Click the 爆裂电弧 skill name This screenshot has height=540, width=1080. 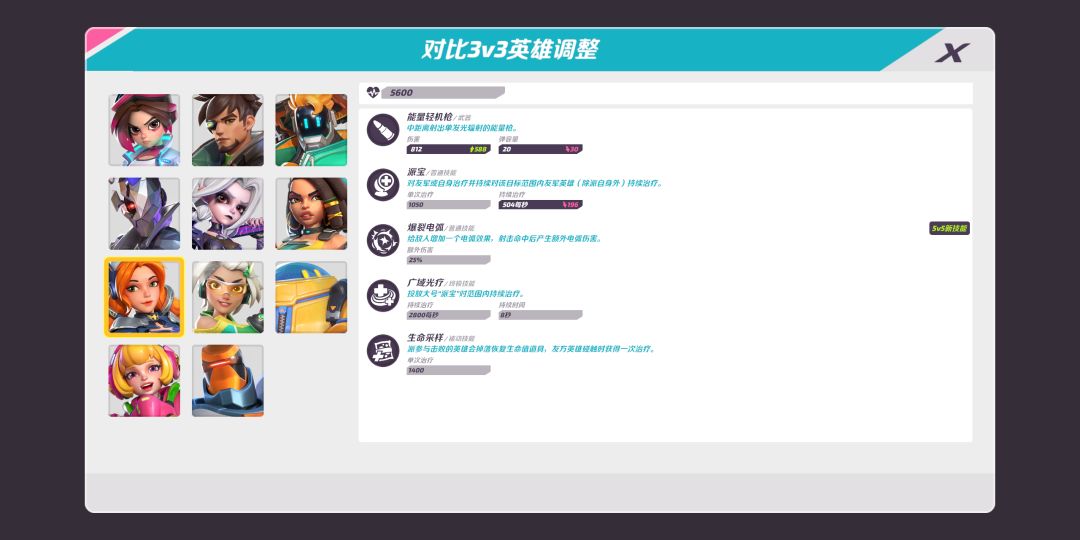[x=425, y=227]
